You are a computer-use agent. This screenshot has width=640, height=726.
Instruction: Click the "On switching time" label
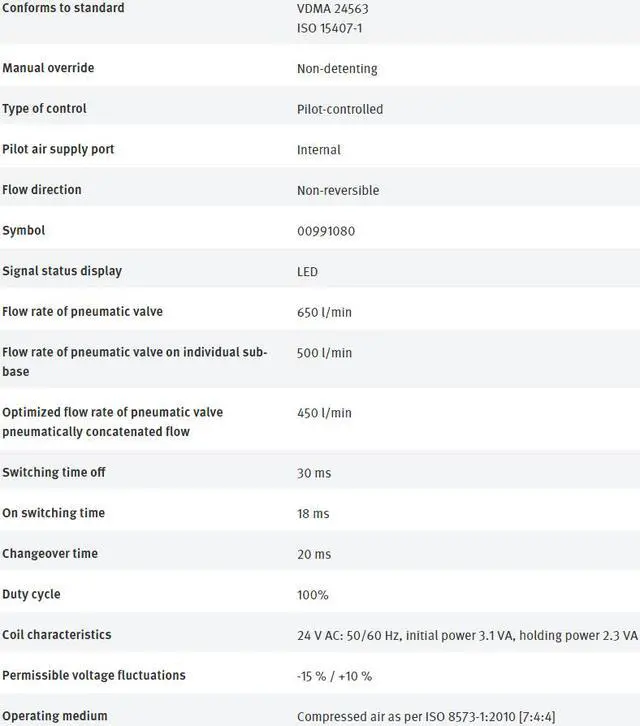pyautogui.click(x=53, y=513)
